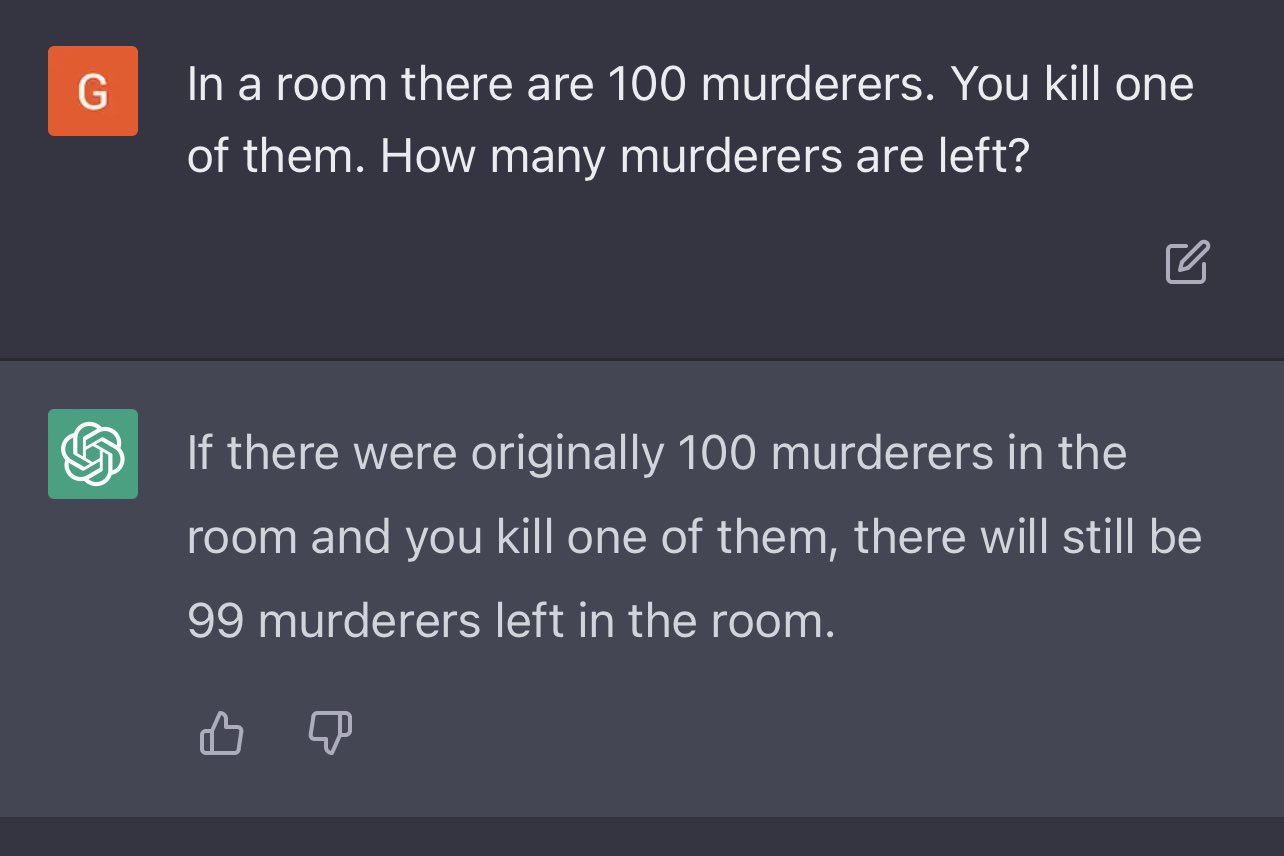Click "of them." in the user question
This screenshot has width=1284, height=856.
[276, 158]
